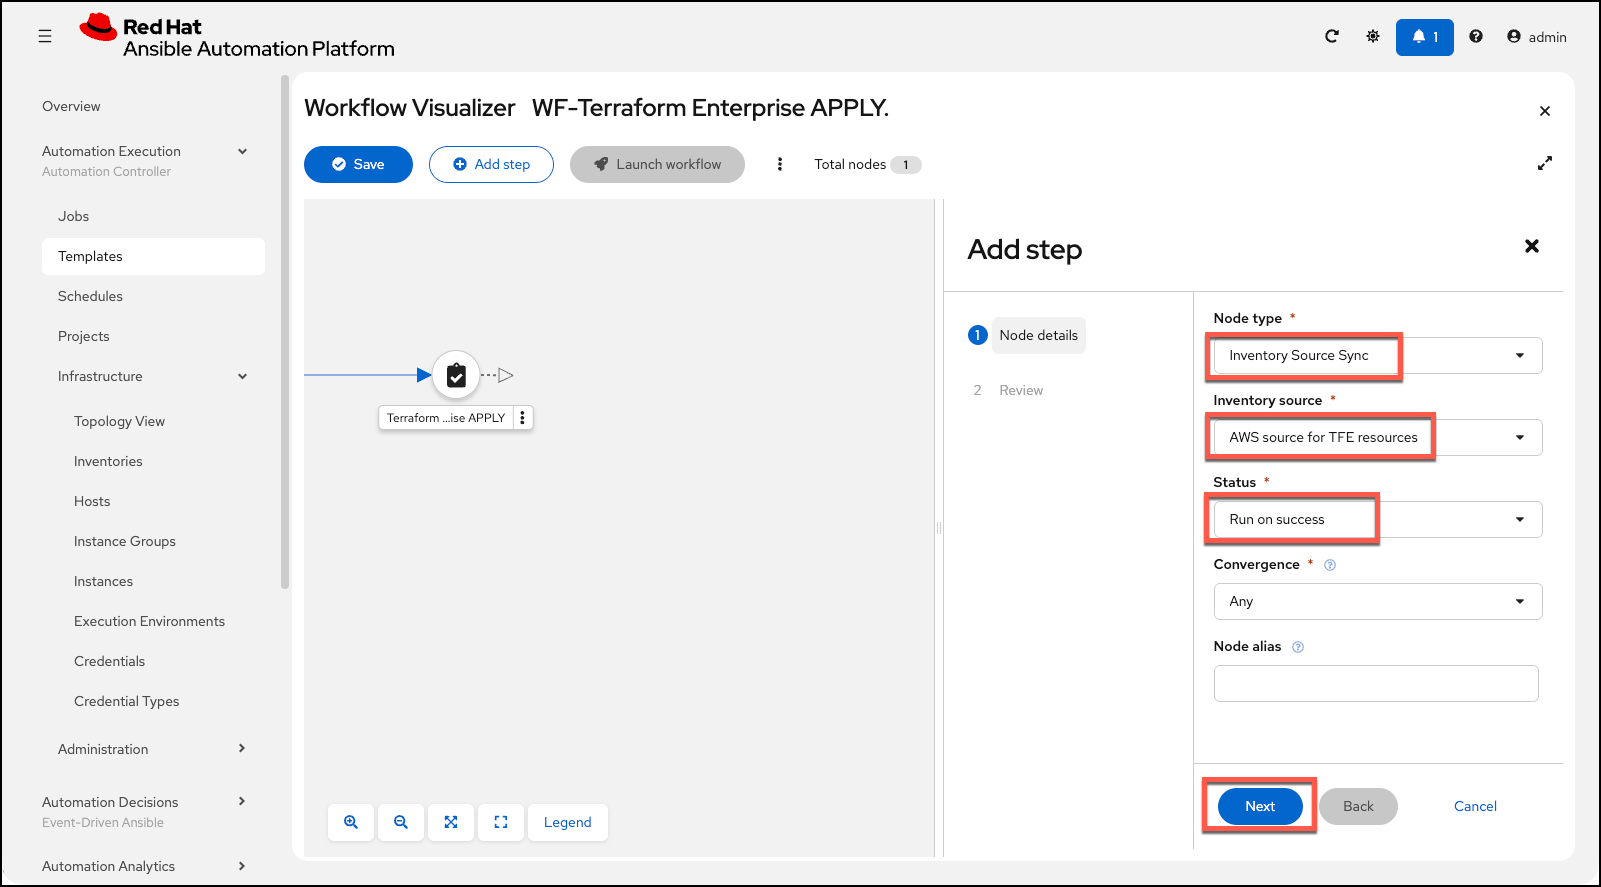This screenshot has height=887, width=1601.
Task: Click Next in Add step wizard
Action: pos(1260,806)
